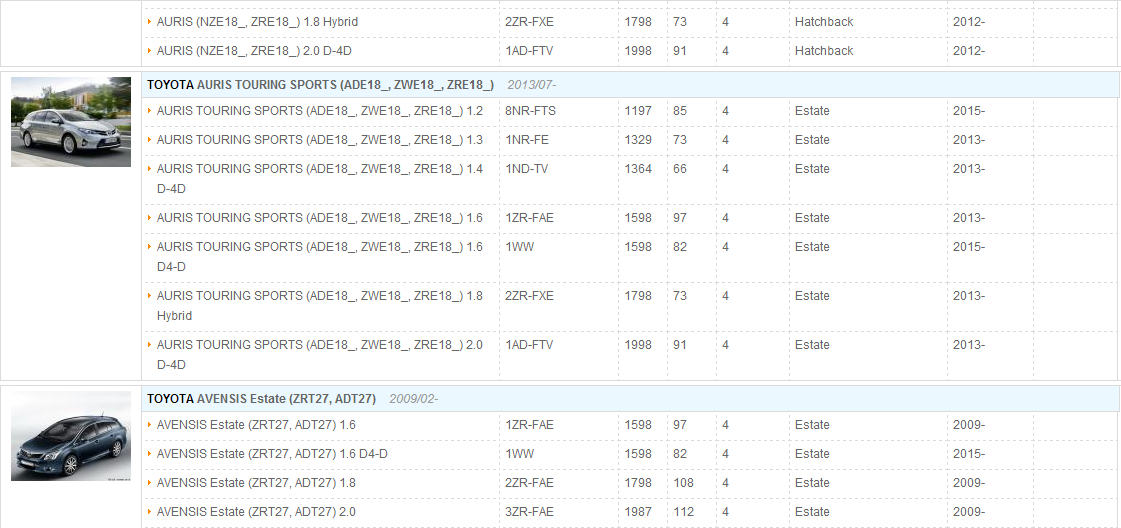
Task: Click orange arrow beside AURIS 2.0 D-4D
Action: pyautogui.click(x=149, y=51)
